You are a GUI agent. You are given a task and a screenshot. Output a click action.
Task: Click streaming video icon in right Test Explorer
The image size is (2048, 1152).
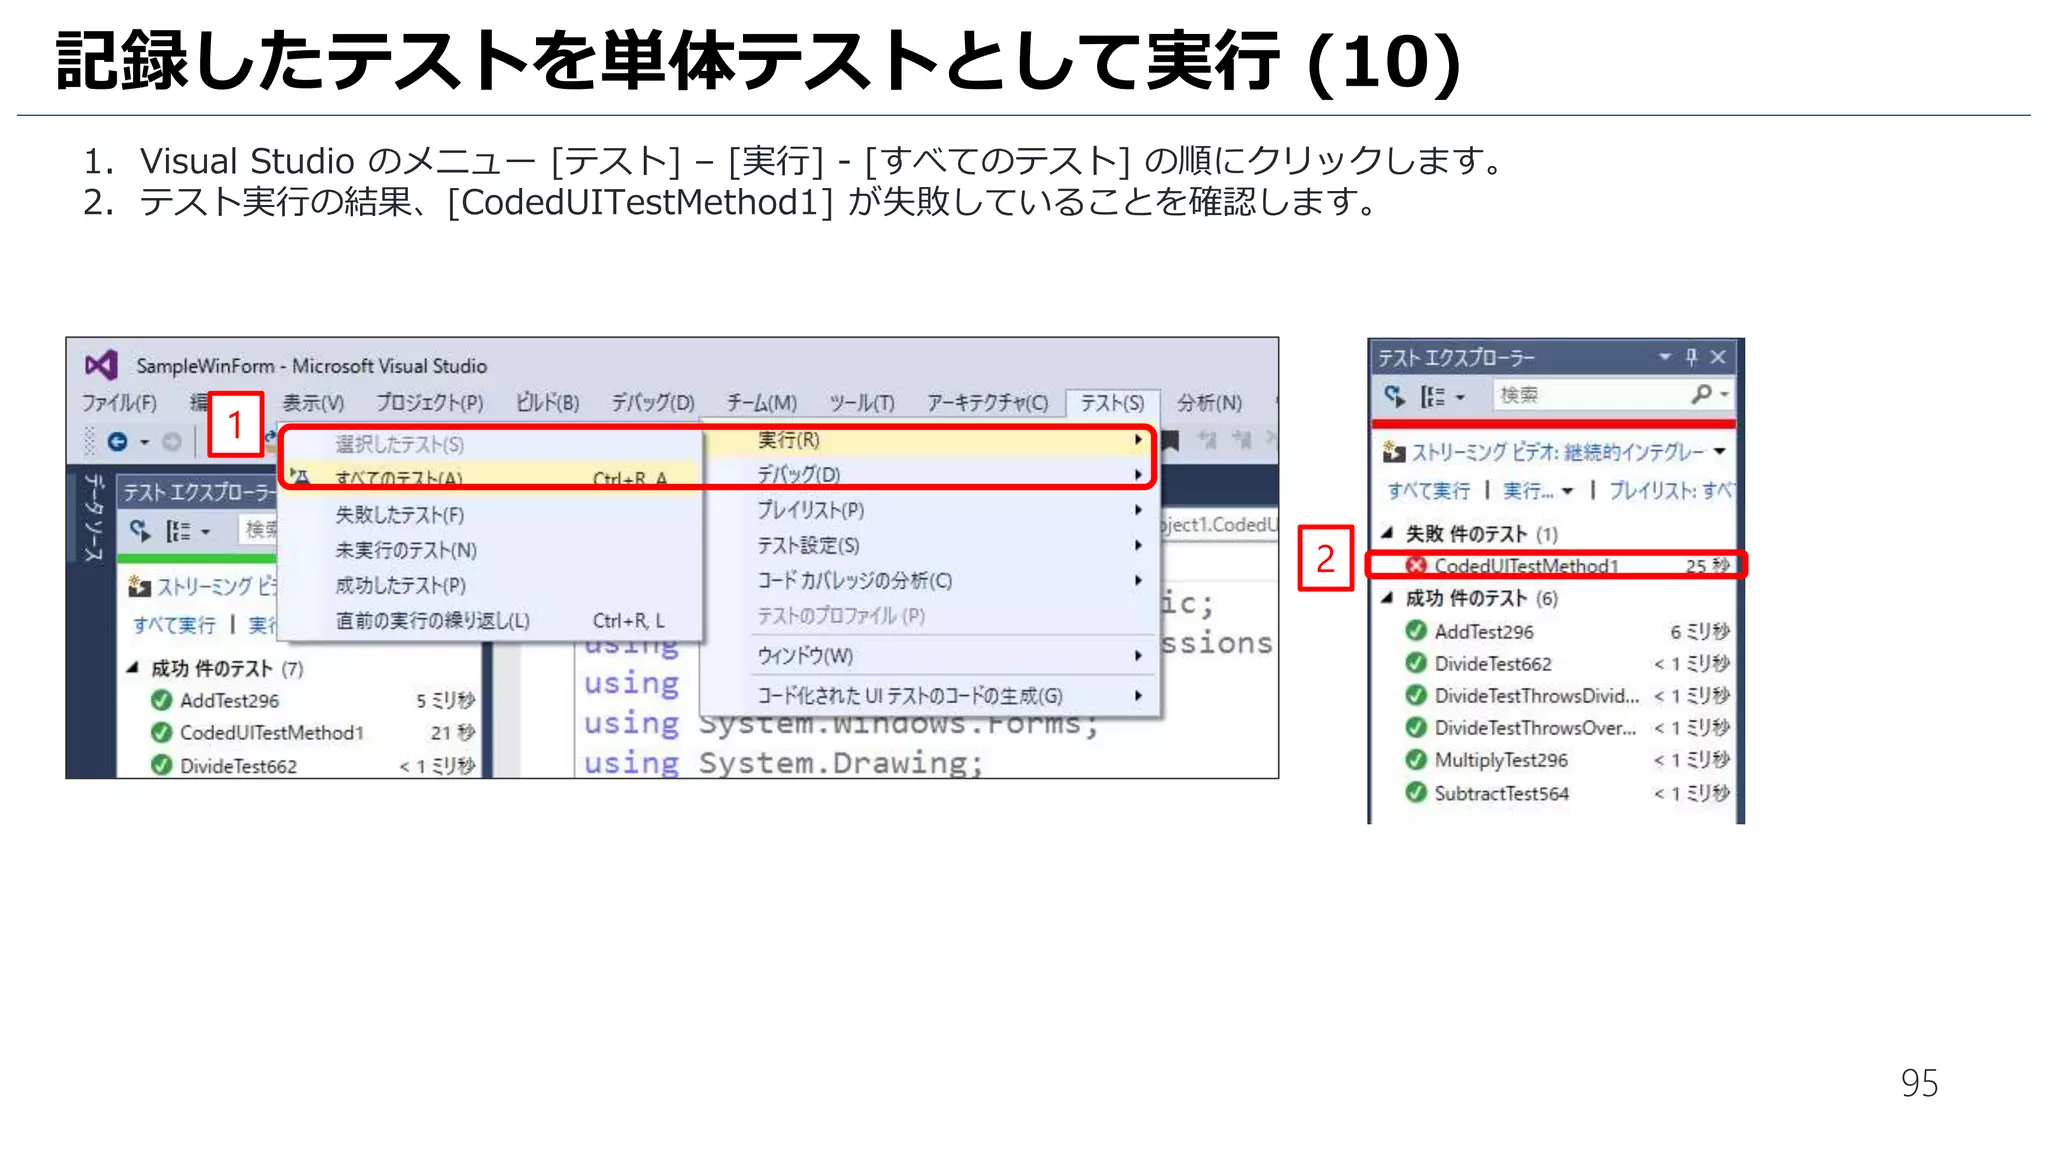pyautogui.click(x=1394, y=452)
